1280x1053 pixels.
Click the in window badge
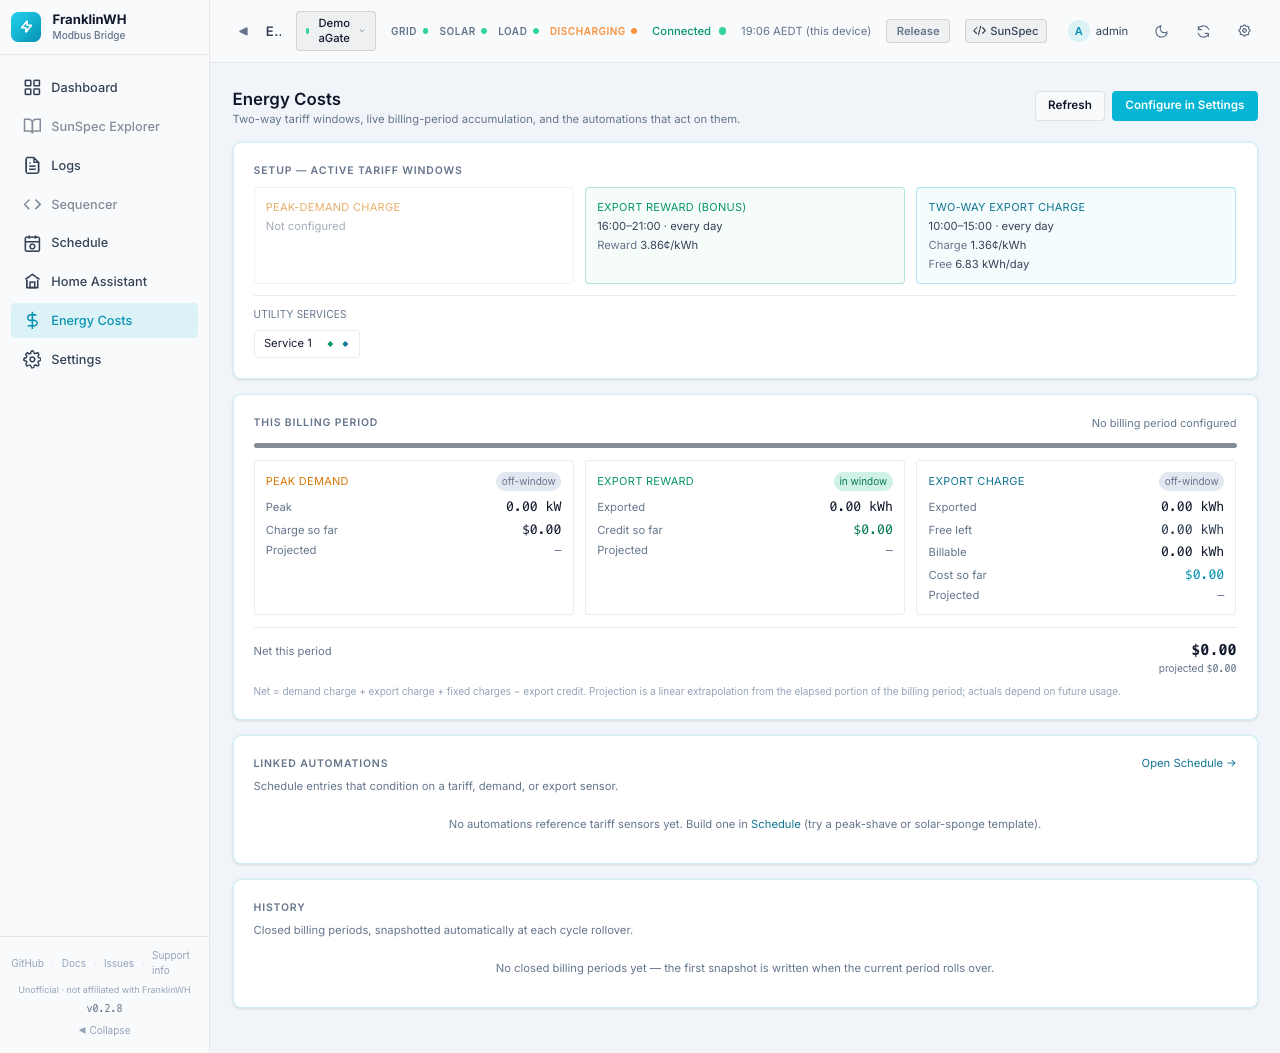[x=863, y=481]
